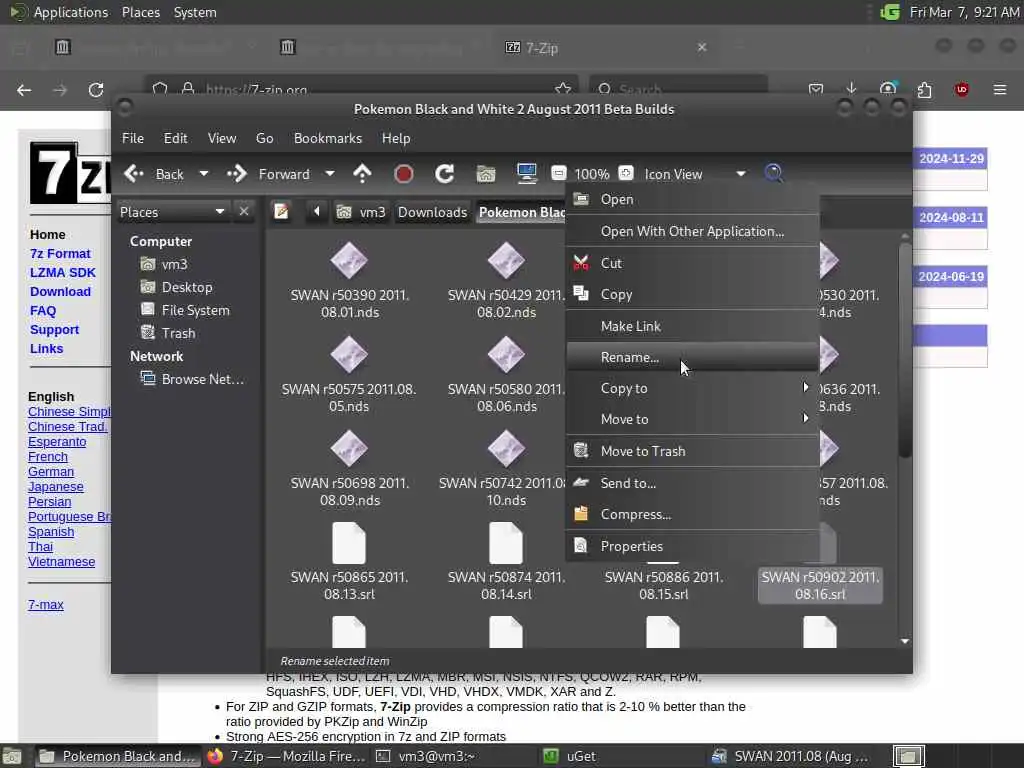Select the SWAN r50886 2011.08.15.srl file name
The height and width of the screenshot is (768, 1024).
pyautogui.click(x=664, y=586)
